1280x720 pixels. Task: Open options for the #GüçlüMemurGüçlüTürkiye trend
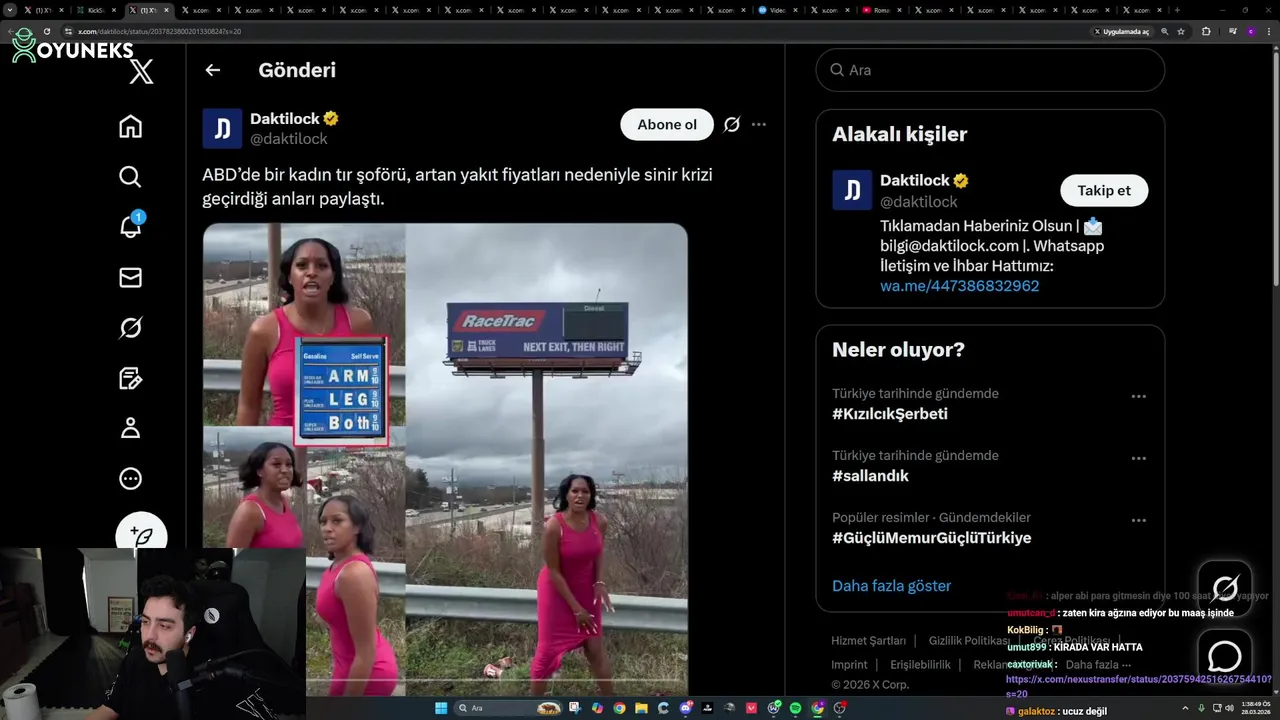click(x=1138, y=520)
